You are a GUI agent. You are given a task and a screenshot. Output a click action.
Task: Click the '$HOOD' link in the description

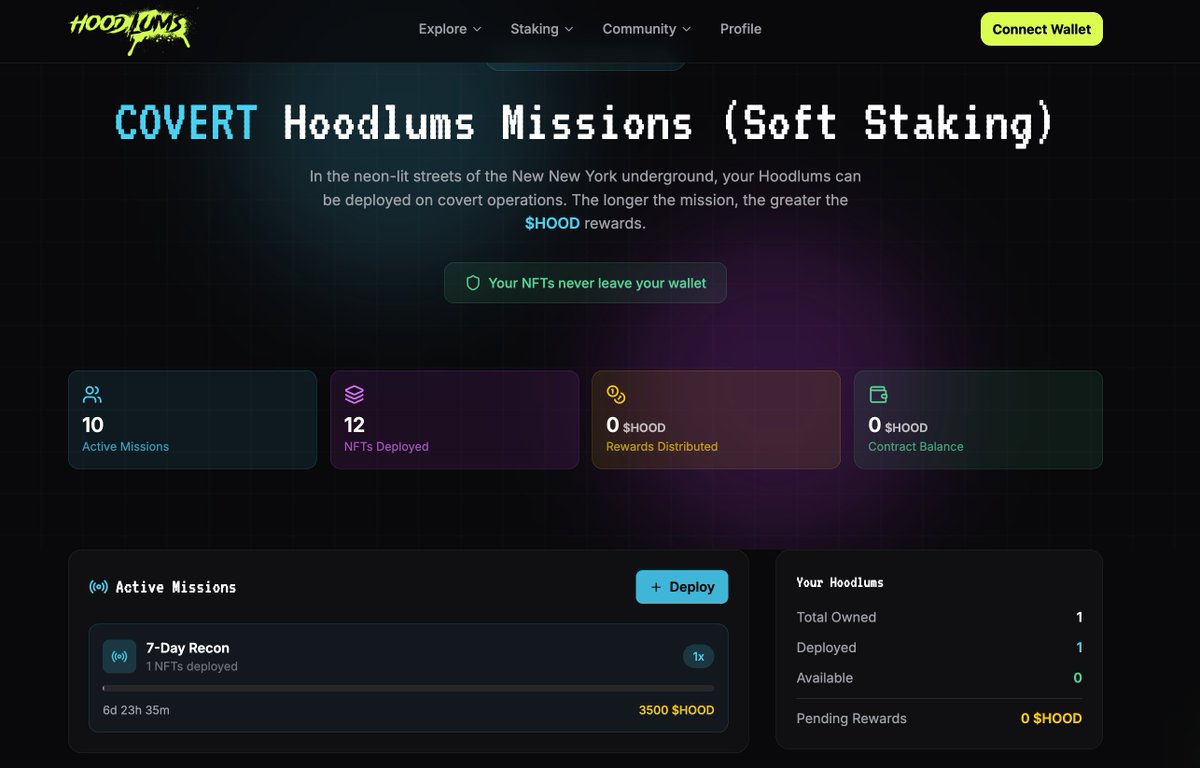[x=552, y=223]
